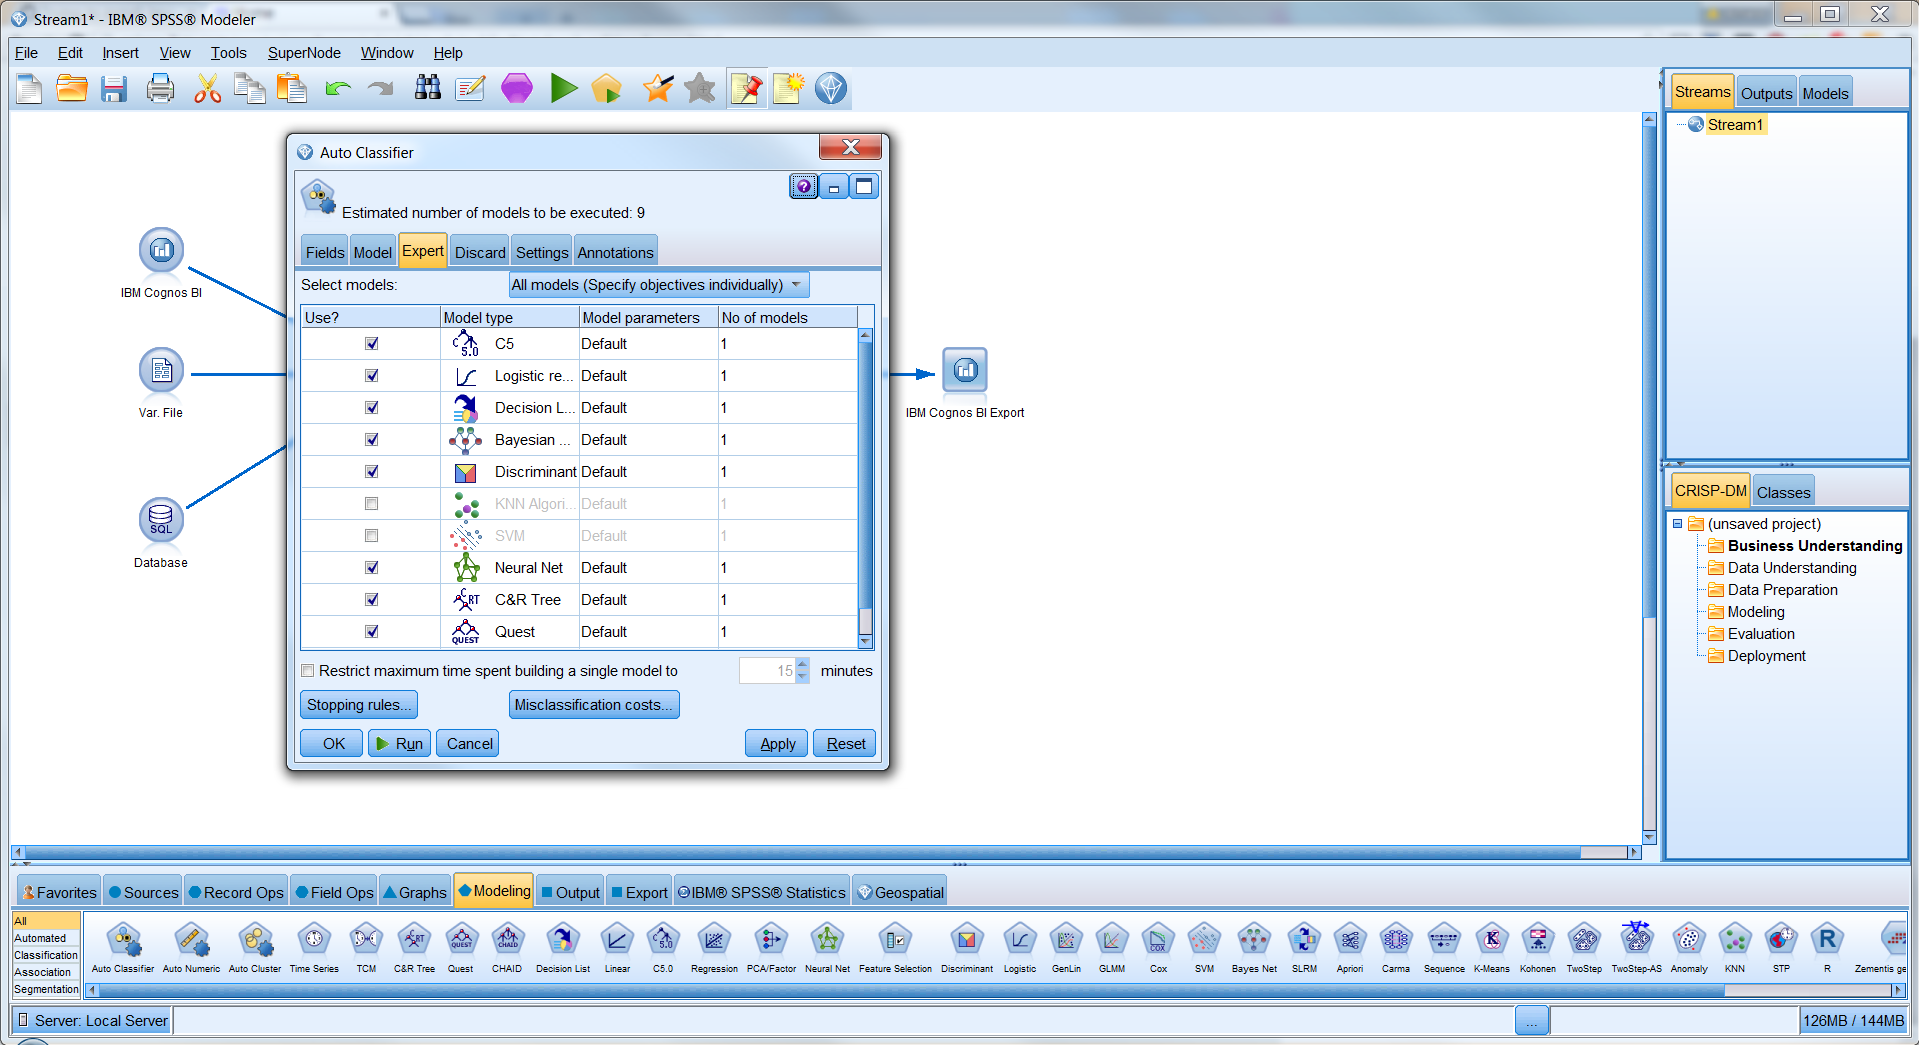Uncheck the Quest model checkbox

coord(372,632)
